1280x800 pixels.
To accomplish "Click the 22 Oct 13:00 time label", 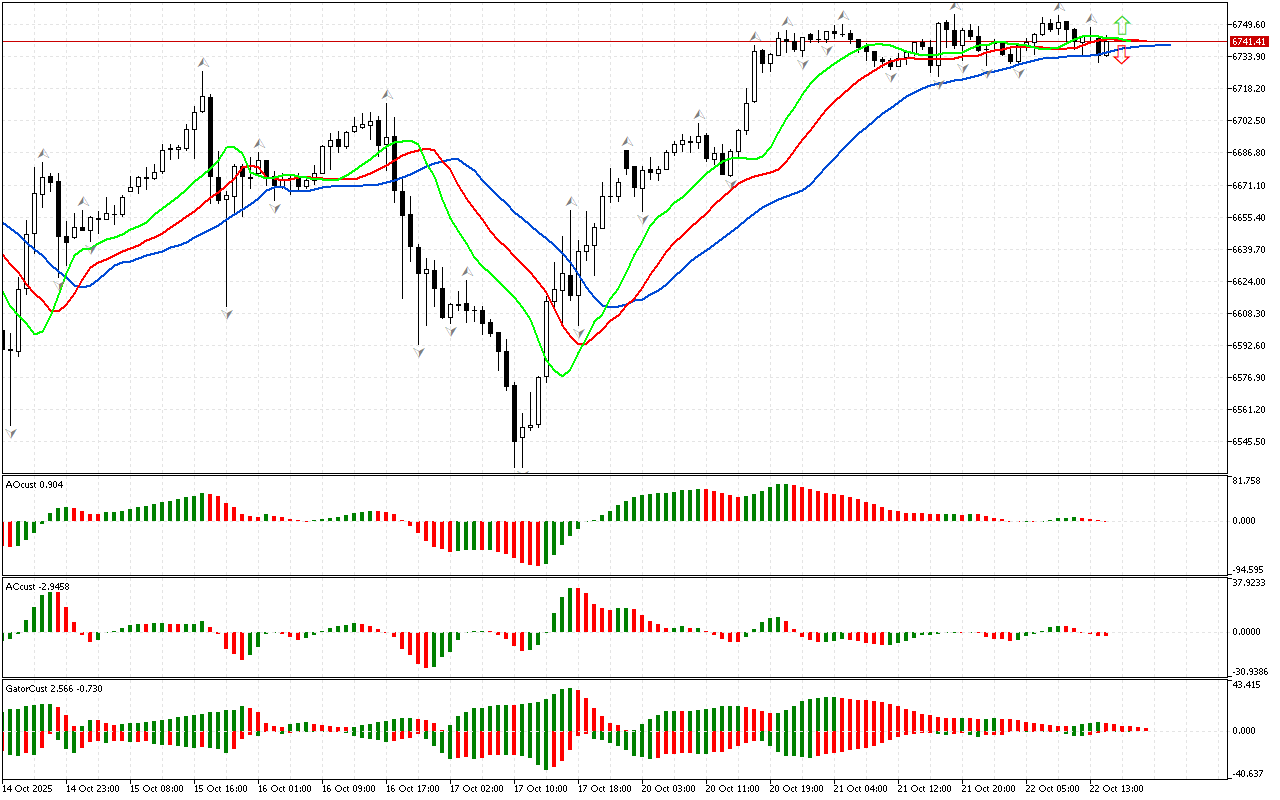I will pos(1114,789).
